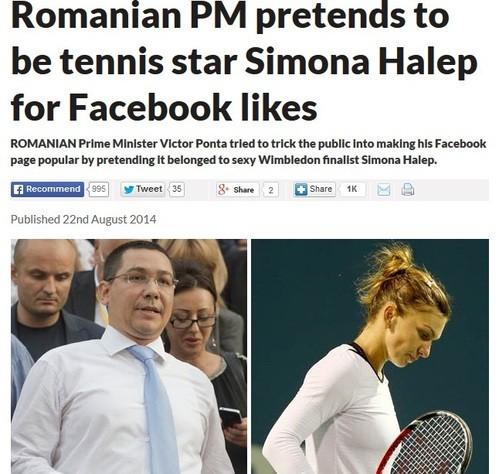This screenshot has width=498, height=474.
Task: Click the 995 Facebook recommend count
Action: pos(99,189)
